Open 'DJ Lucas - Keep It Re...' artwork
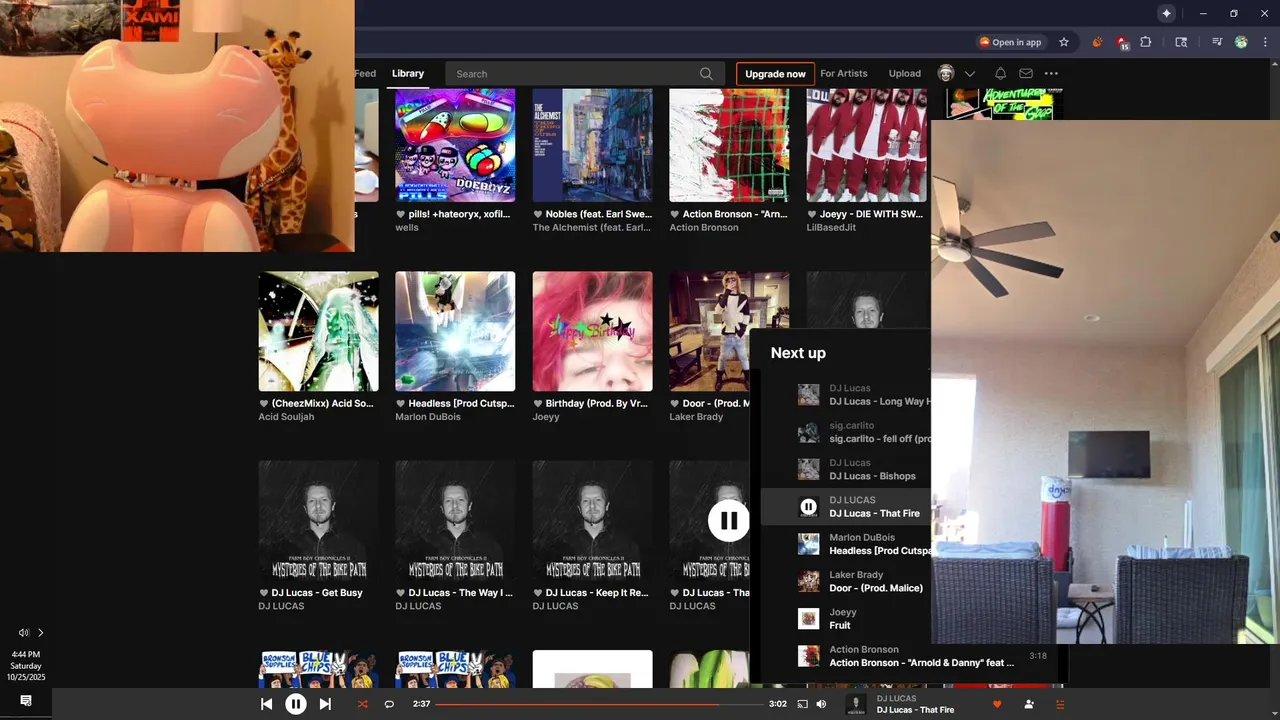The image size is (1280, 720). click(592, 520)
